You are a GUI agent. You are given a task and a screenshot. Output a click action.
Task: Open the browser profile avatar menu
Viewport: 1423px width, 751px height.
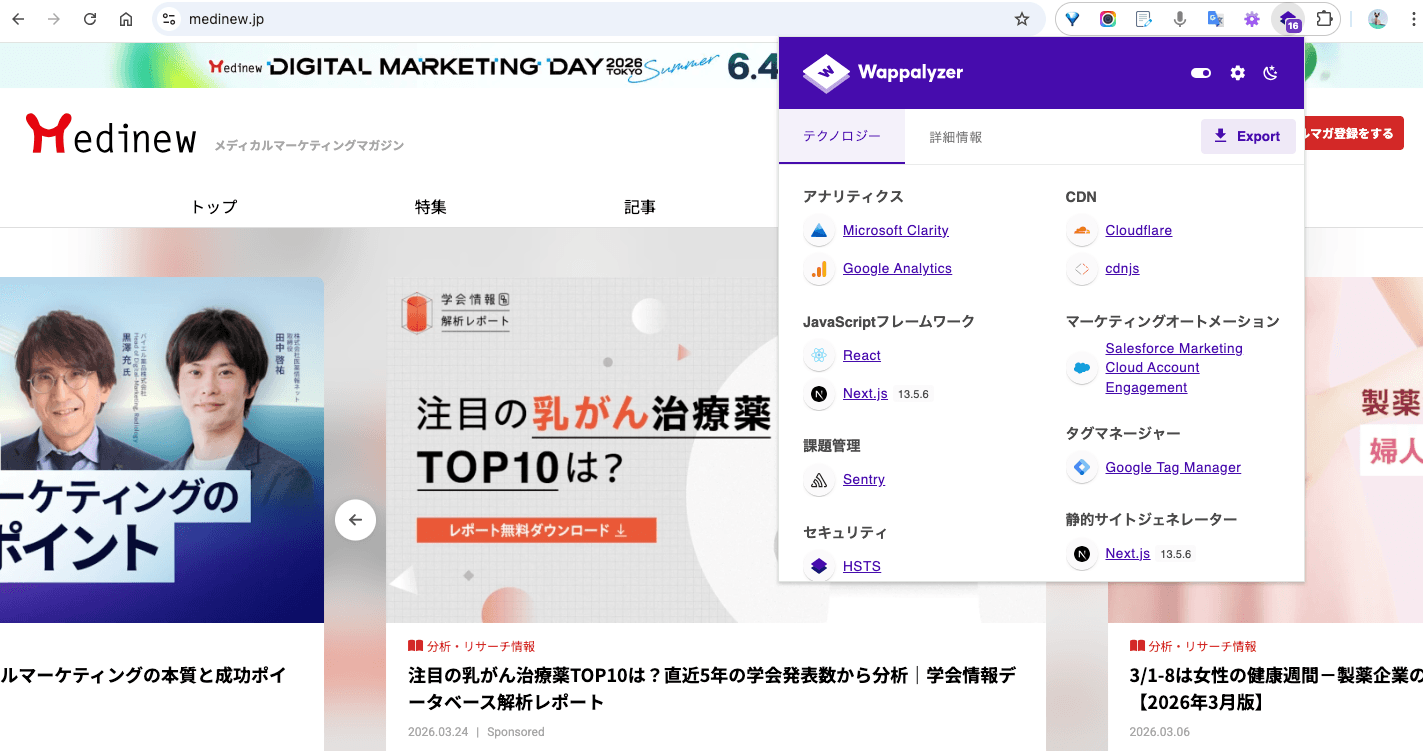(1377, 18)
